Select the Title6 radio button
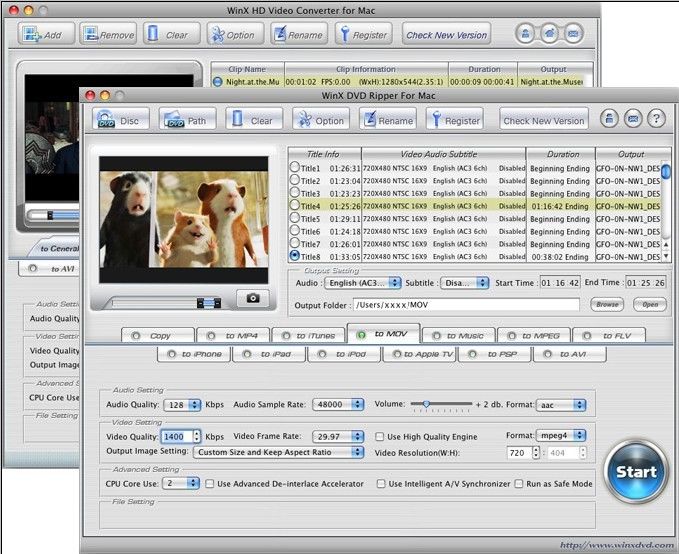Image resolution: width=679 pixels, height=554 pixels. click(x=295, y=230)
